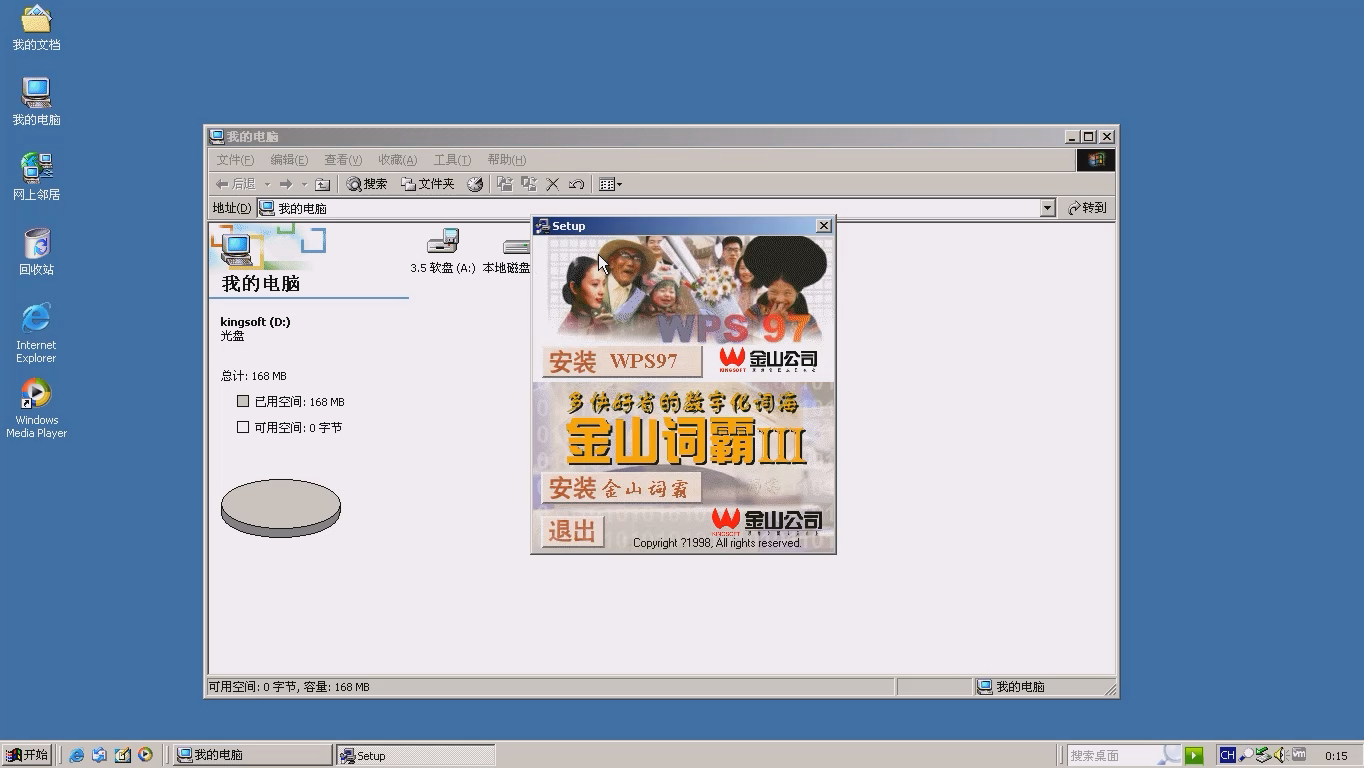Select the 我的电脑 desktop icon
Image resolution: width=1364 pixels, height=768 pixels.
pyautogui.click(x=36, y=102)
